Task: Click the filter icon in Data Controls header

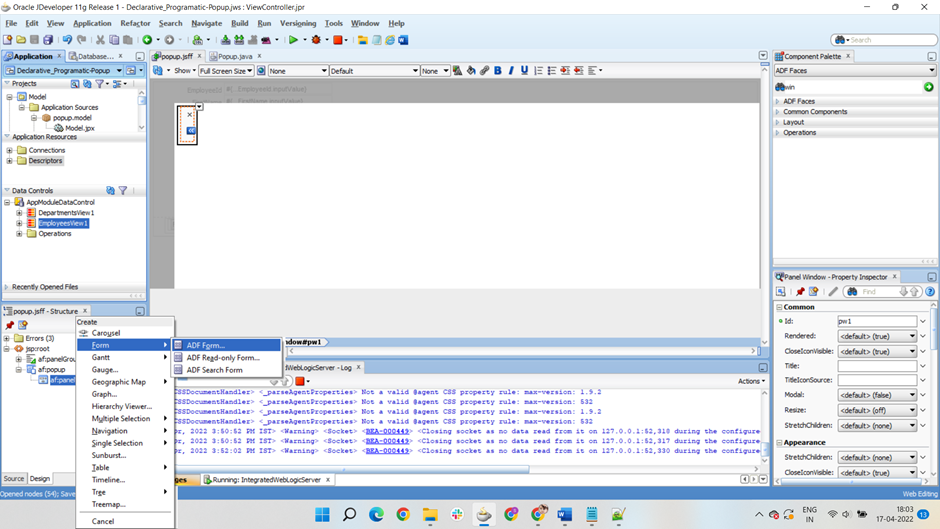Action: [123, 190]
